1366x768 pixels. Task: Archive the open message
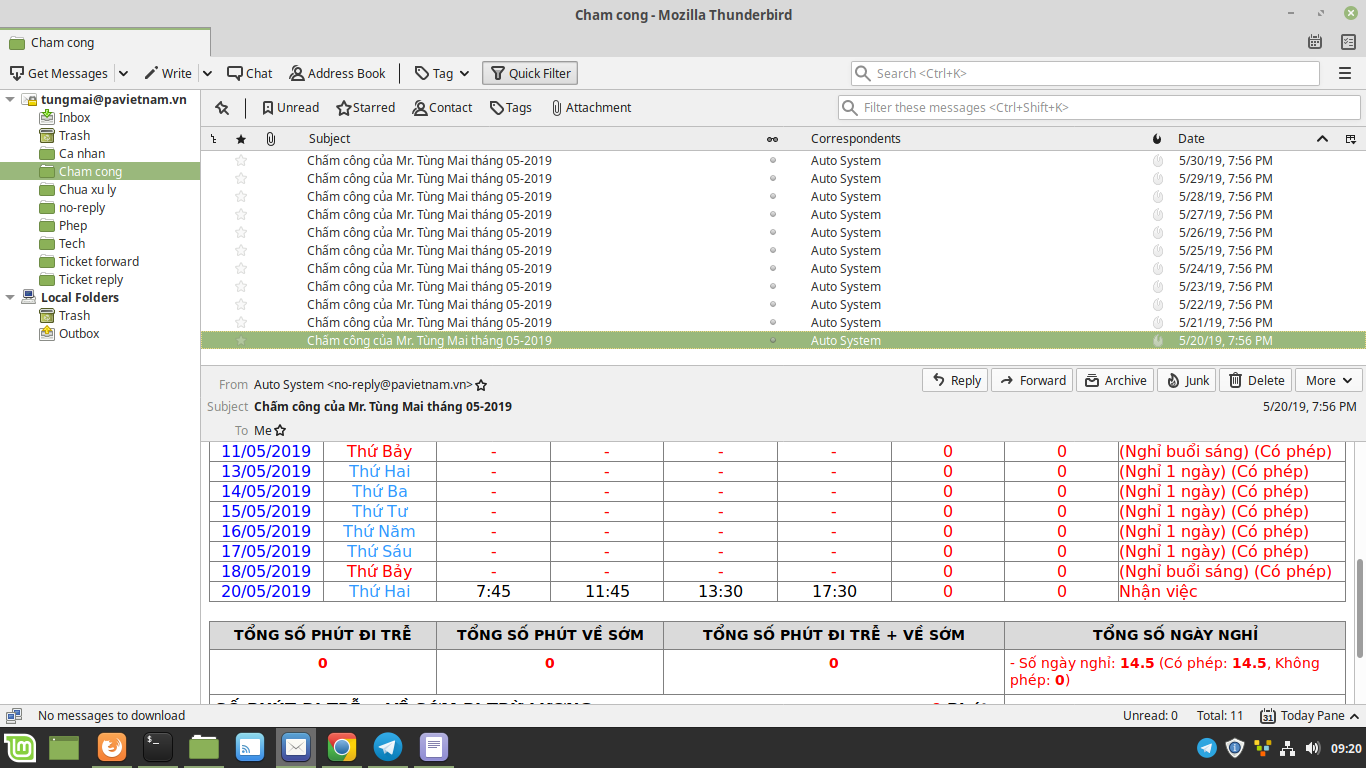1115,380
